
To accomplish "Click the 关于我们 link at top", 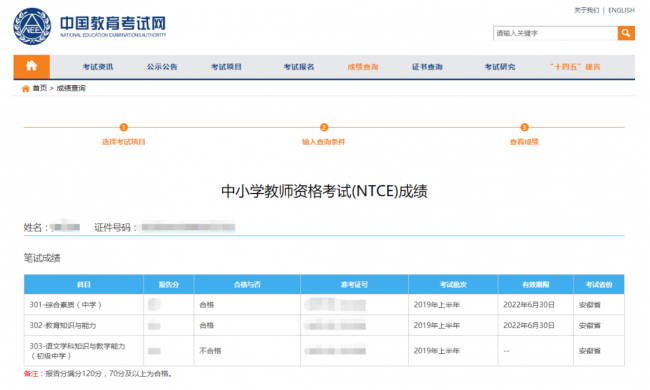I will tap(586, 10).
